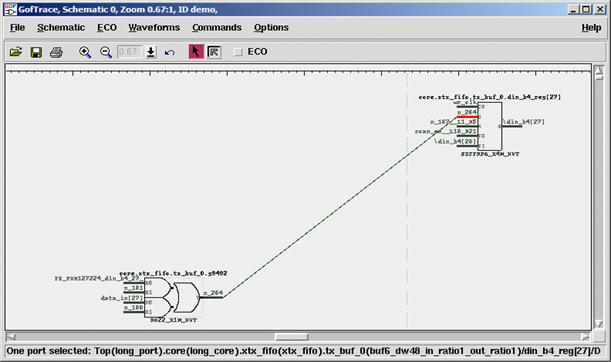Open the Schematic menu
The height and width of the screenshot is (362, 611).
point(61,28)
